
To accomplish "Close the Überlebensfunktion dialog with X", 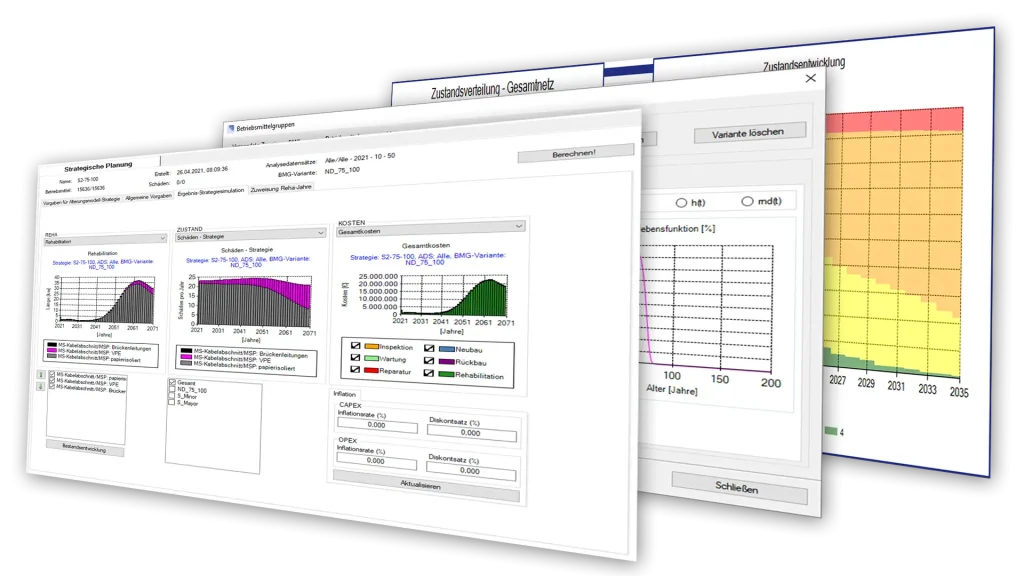I will click(x=811, y=78).
